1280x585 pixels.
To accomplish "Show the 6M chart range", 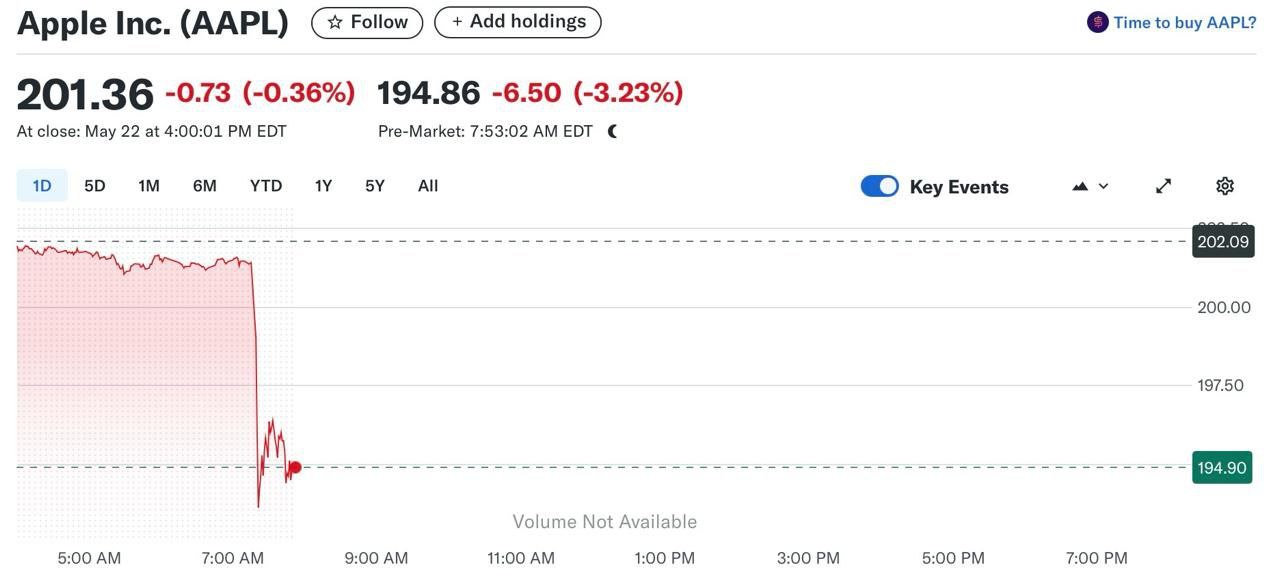I will pos(205,186).
